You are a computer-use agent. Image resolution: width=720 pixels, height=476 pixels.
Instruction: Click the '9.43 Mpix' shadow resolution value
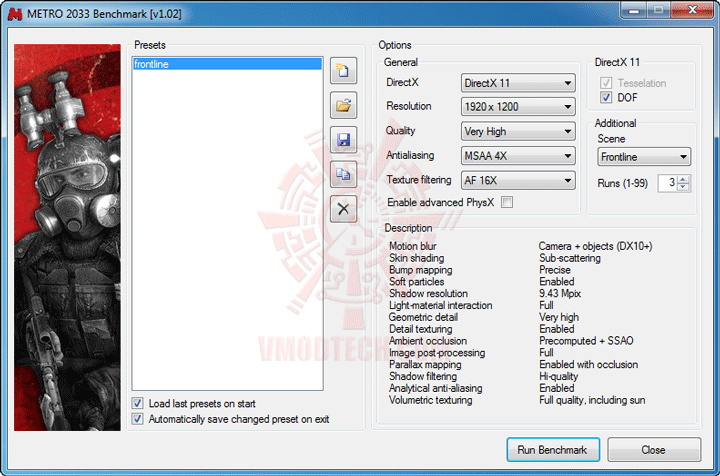[560, 293]
